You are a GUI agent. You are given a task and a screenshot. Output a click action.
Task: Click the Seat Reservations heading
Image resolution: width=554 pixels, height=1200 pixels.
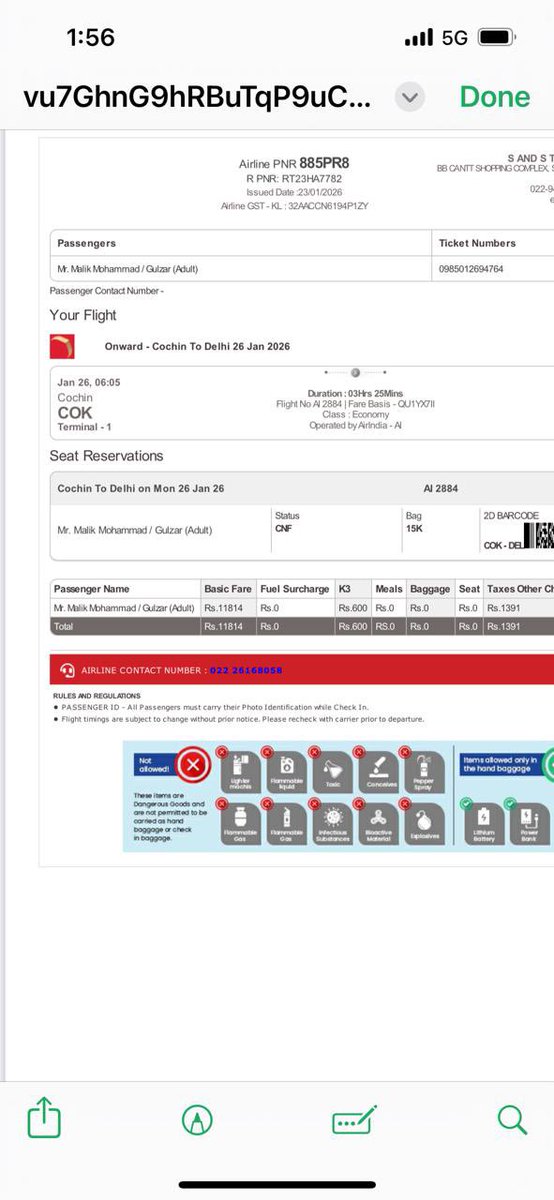click(106, 456)
